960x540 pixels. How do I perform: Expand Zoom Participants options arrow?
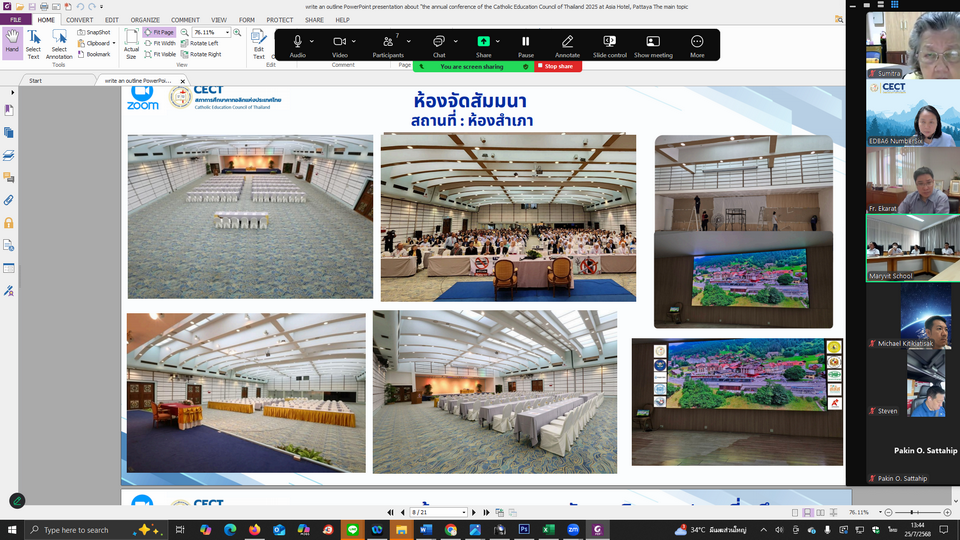(408, 41)
